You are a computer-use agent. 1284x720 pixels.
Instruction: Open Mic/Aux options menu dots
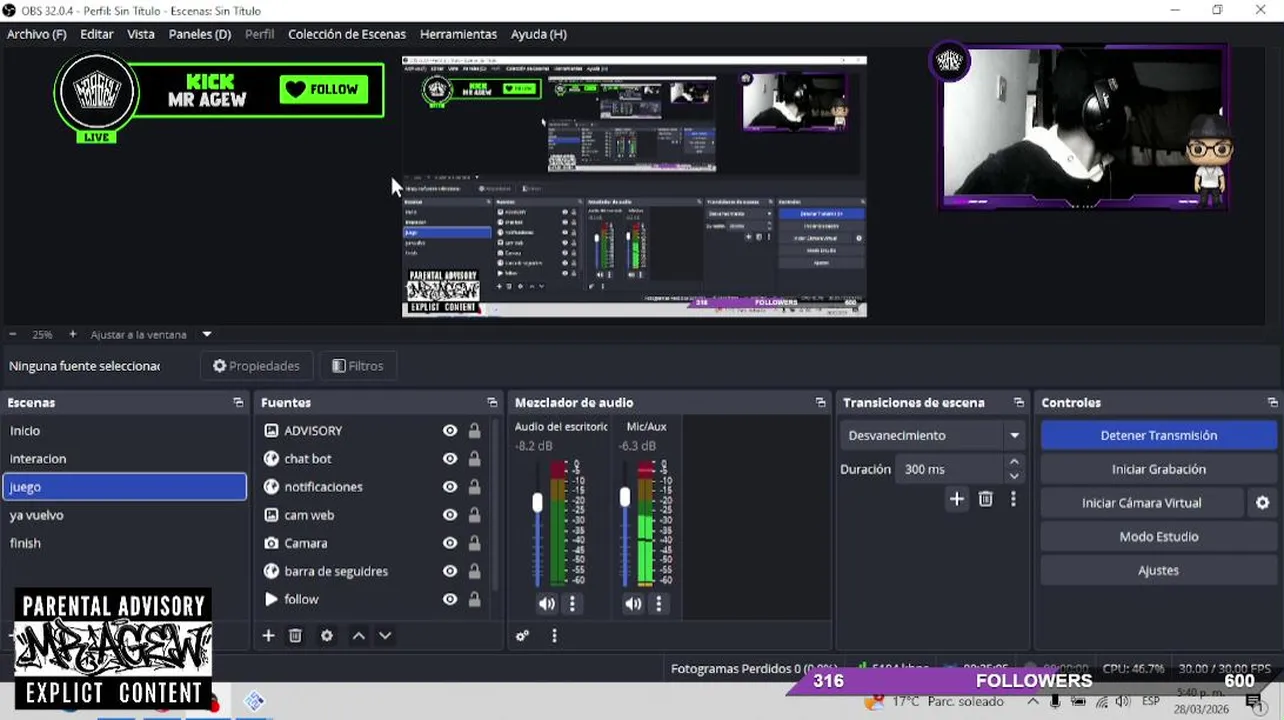point(658,604)
